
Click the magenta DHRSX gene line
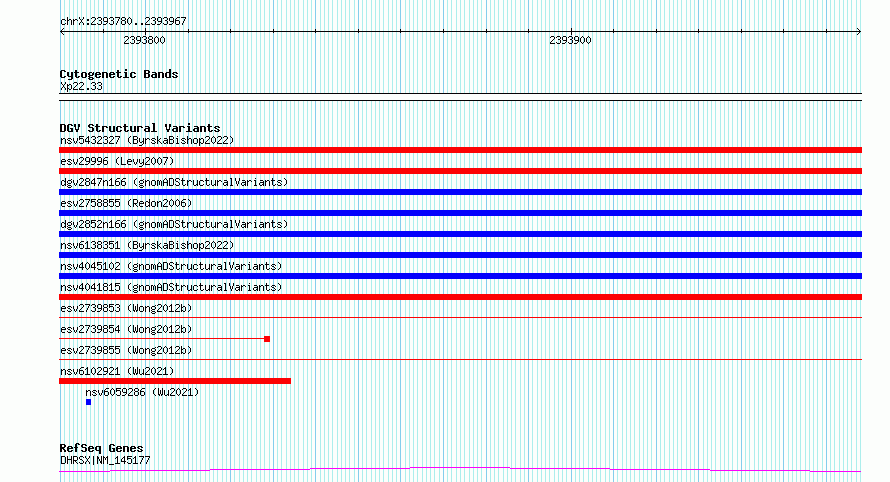pyautogui.click(x=460, y=470)
